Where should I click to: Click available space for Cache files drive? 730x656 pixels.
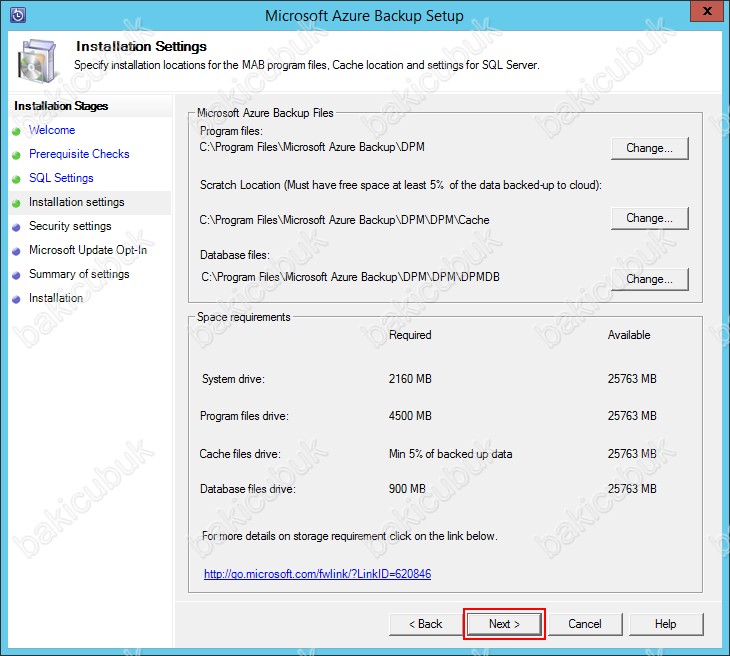[632, 454]
